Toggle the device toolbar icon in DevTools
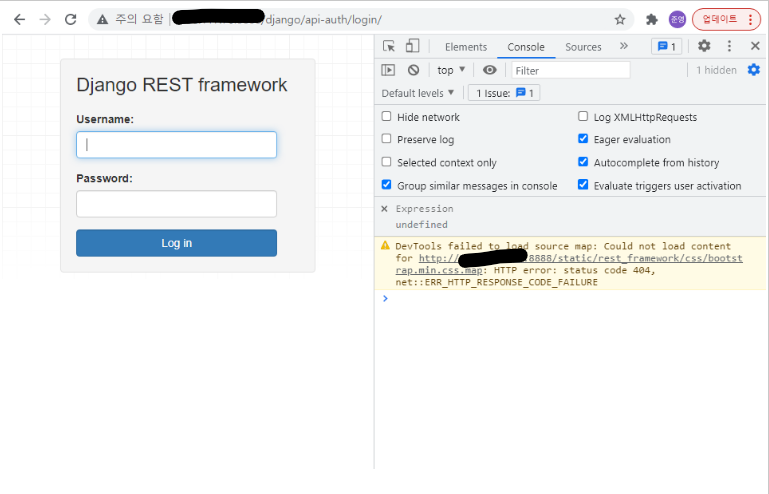The width and height of the screenshot is (769, 494). 412,46
